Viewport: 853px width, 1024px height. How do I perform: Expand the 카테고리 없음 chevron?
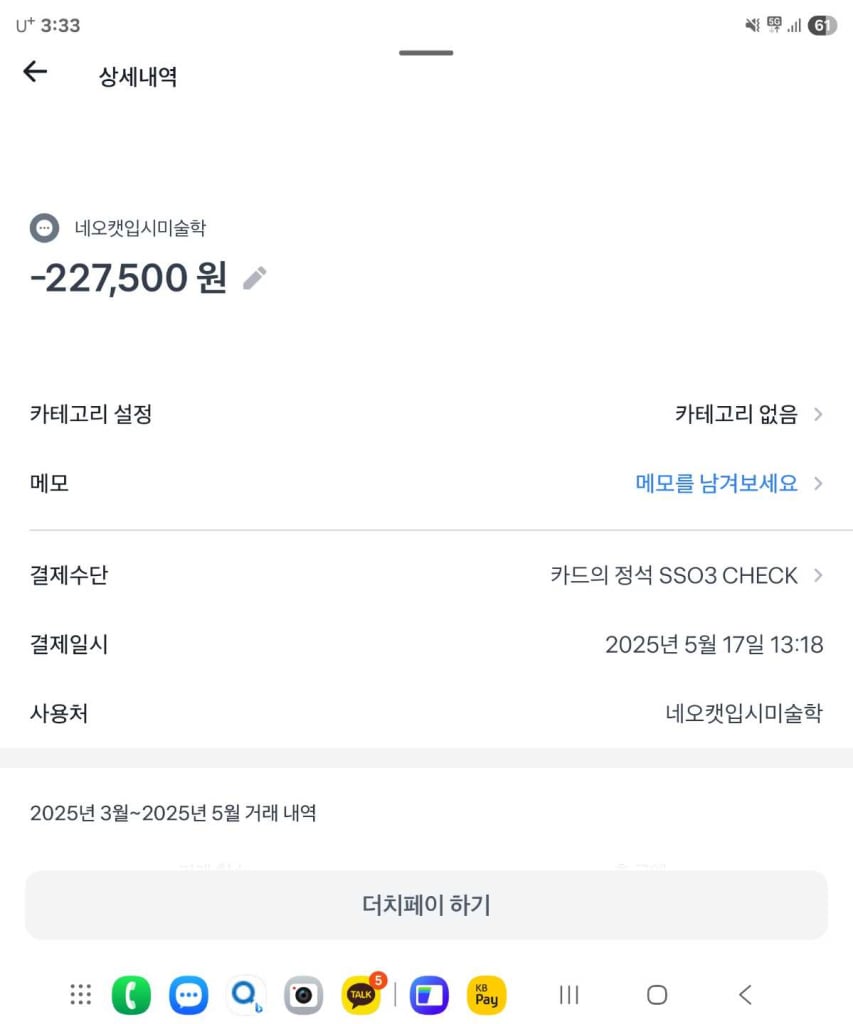pos(818,414)
